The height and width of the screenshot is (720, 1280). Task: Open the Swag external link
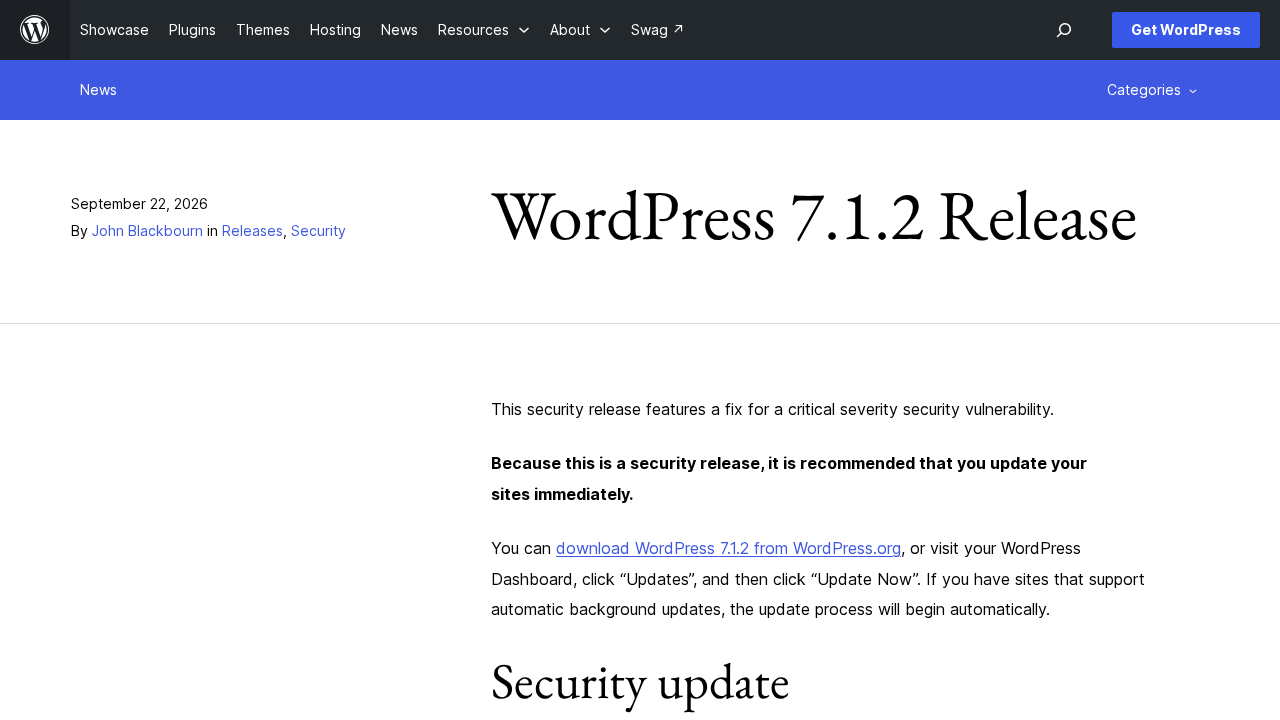[x=657, y=30]
